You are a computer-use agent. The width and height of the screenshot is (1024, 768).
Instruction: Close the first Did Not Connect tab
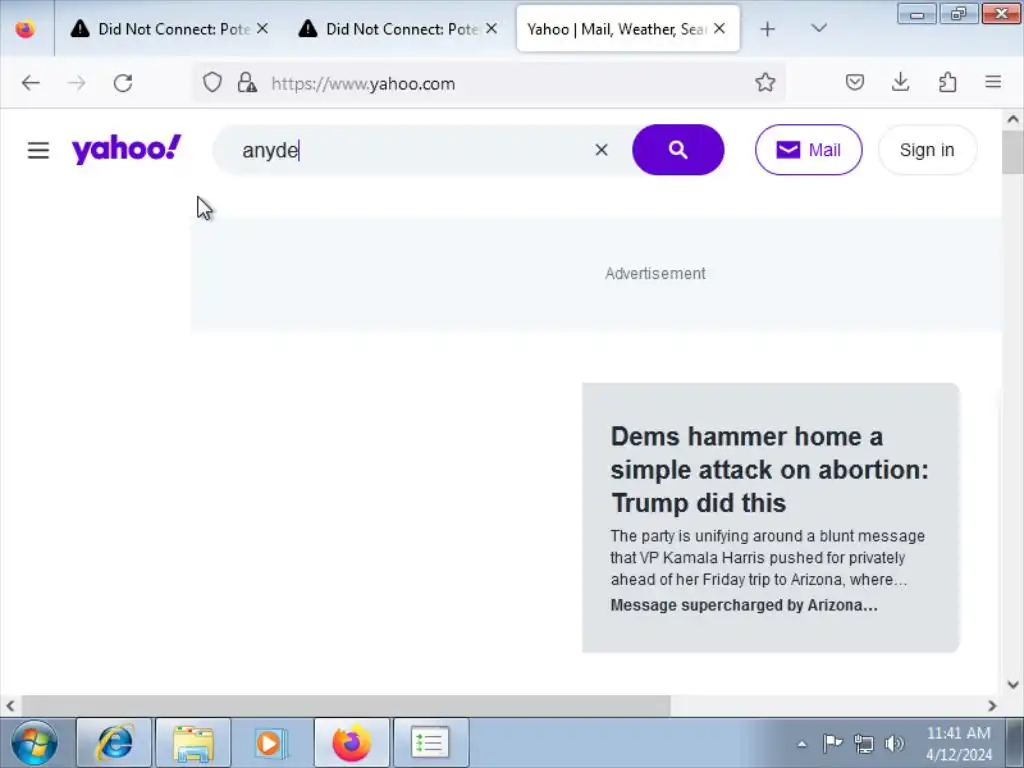(263, 29)
